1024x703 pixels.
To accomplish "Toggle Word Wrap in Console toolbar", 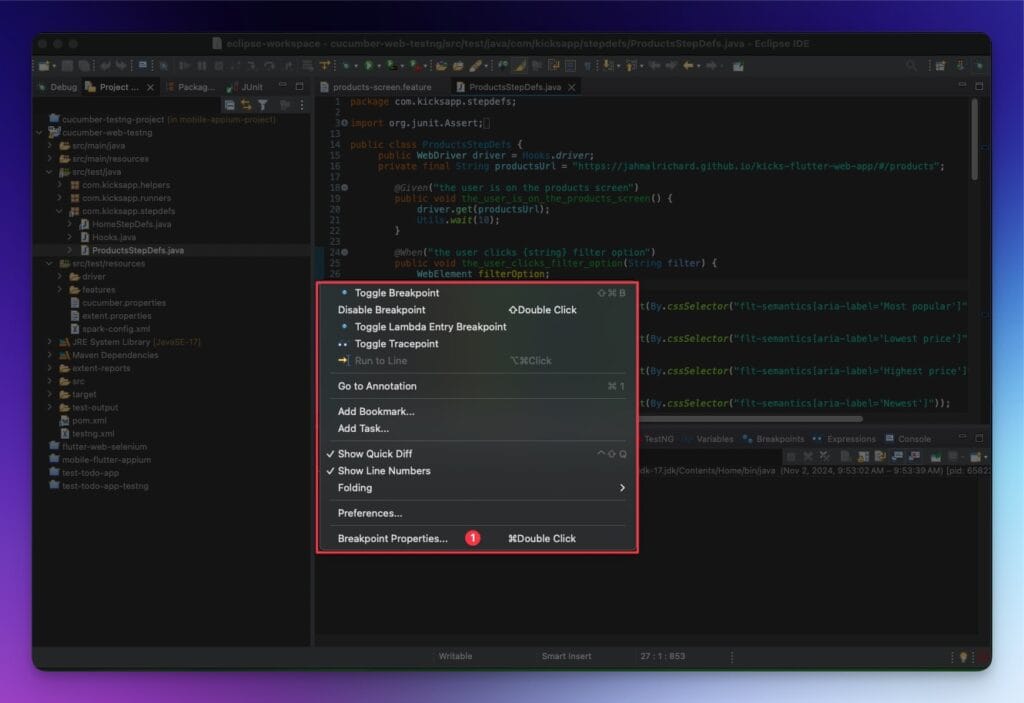I will 880,456.
